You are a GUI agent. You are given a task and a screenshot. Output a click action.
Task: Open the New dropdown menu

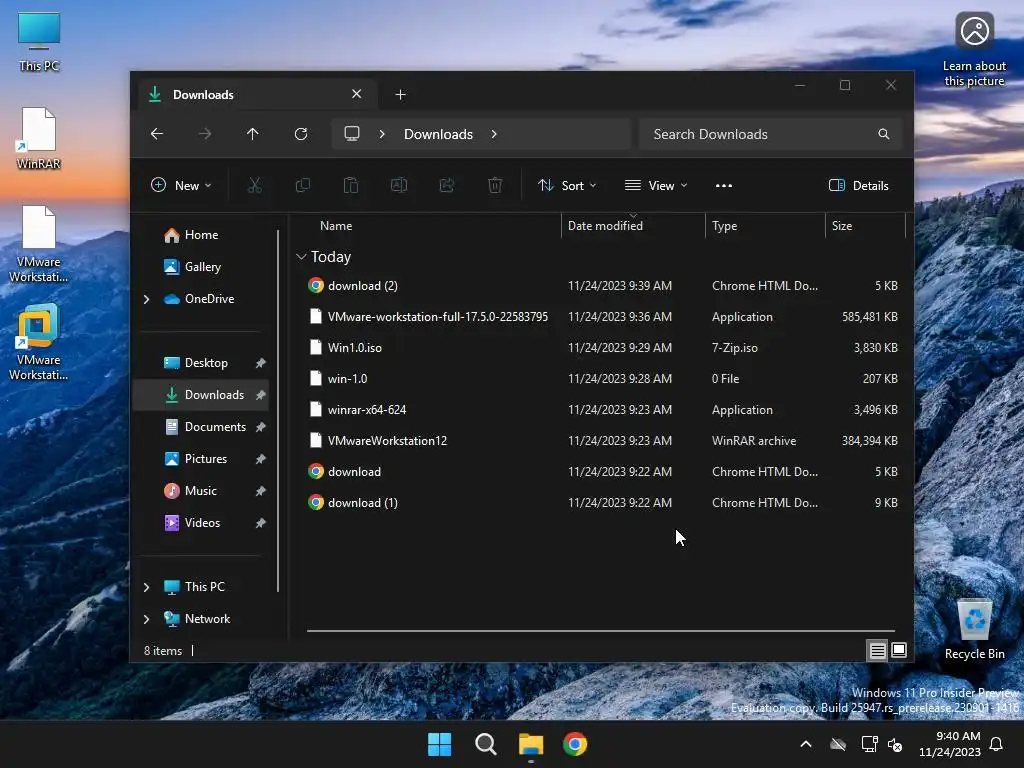point(182,185)
